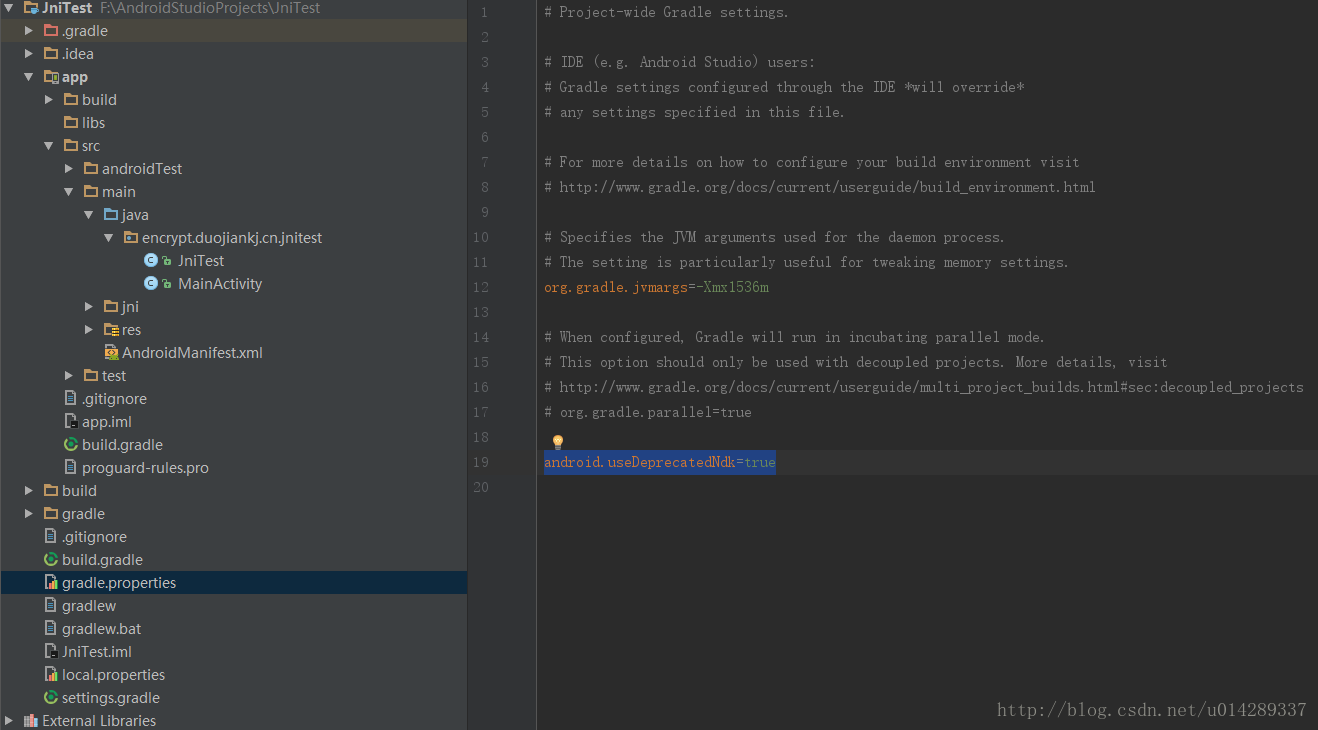Screen dimensions: 1318x730
Task: Click the gradlew.bat file icon
Action: (x=51, y=629)
